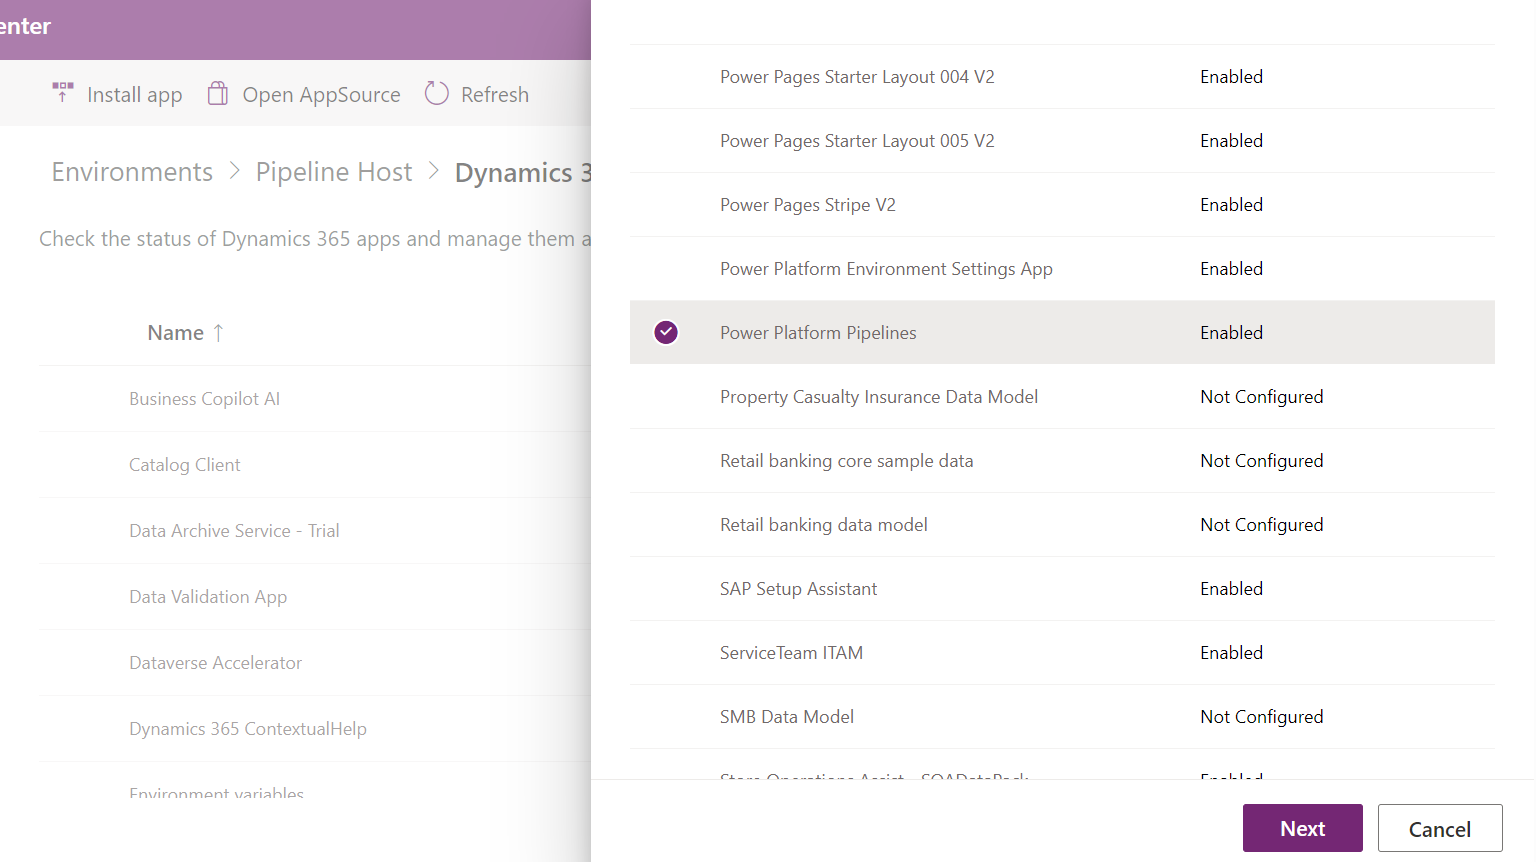Click the Refresh icon

(437, 92)
